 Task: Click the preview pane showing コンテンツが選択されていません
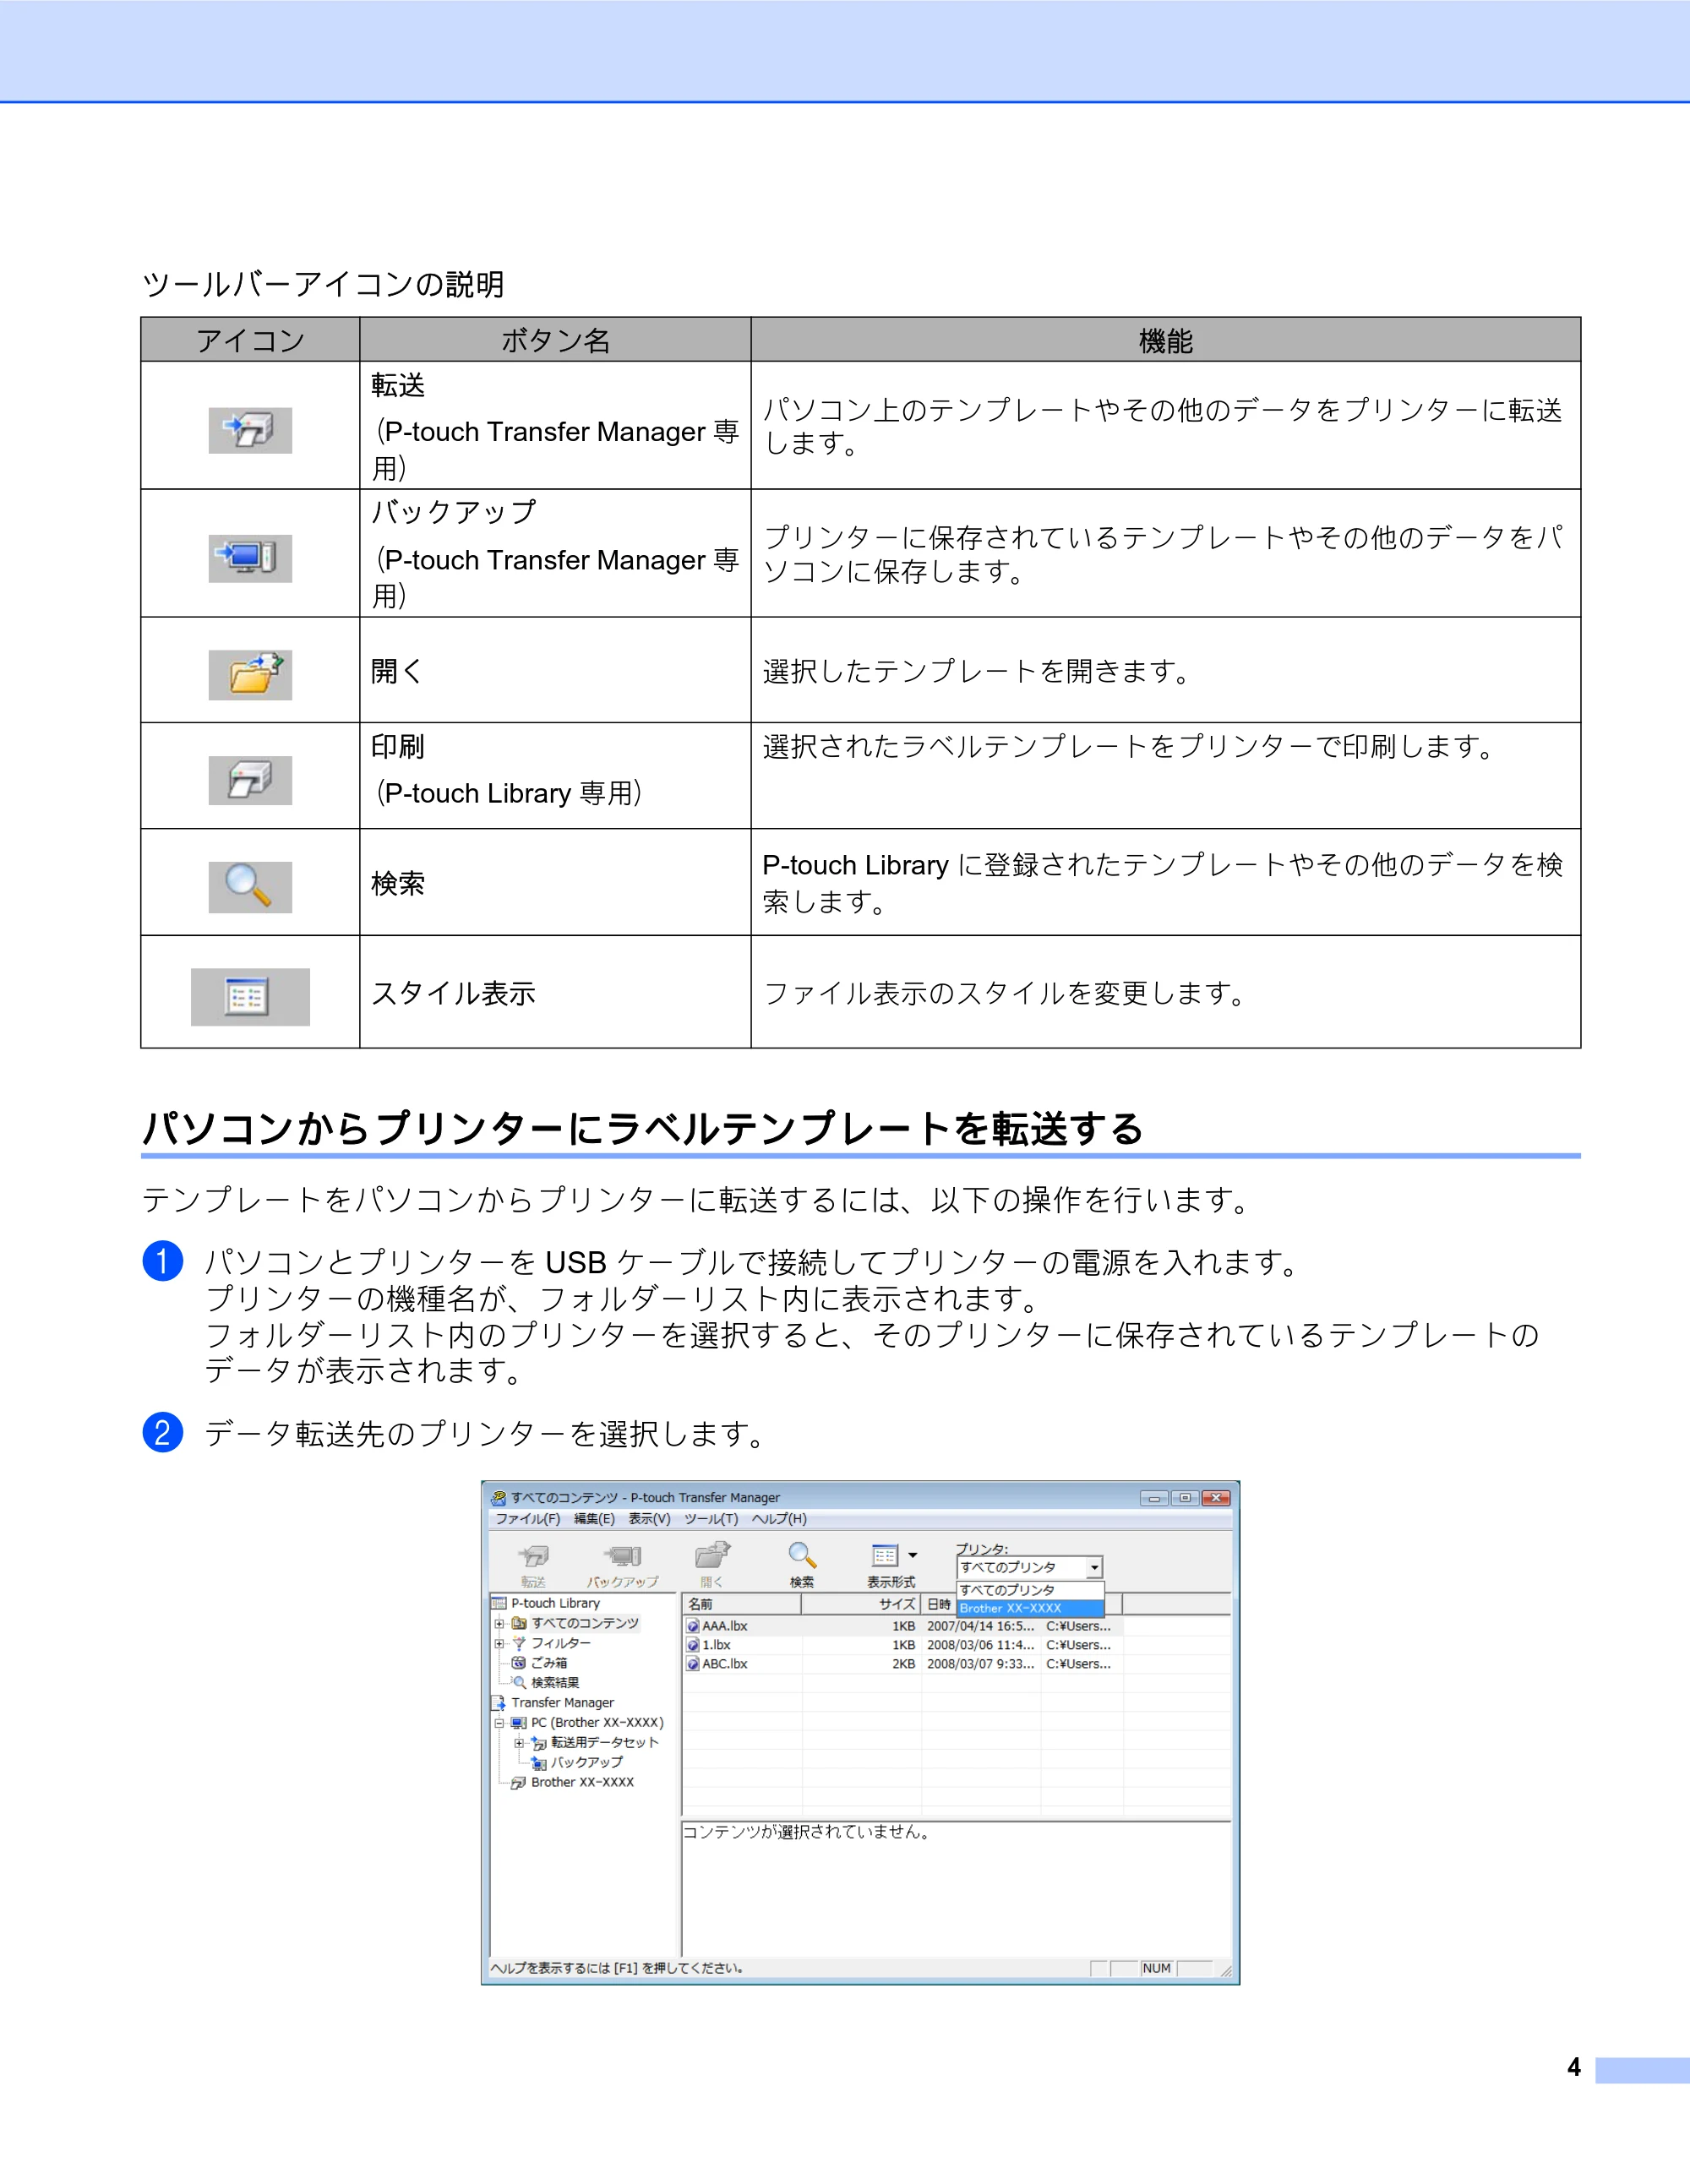click(956, 1889)
